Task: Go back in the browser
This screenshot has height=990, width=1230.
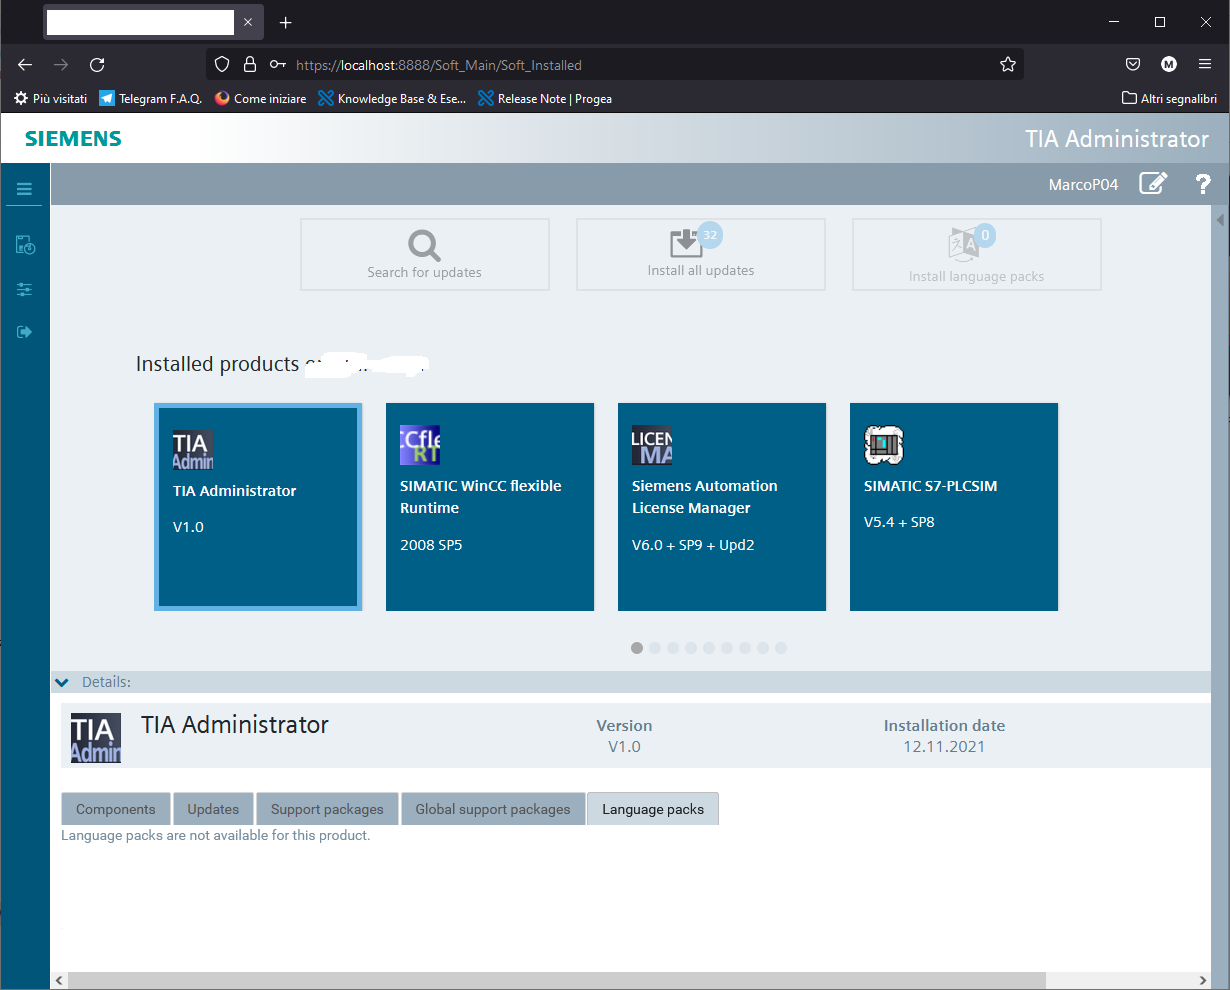Action: click(25, 65)
